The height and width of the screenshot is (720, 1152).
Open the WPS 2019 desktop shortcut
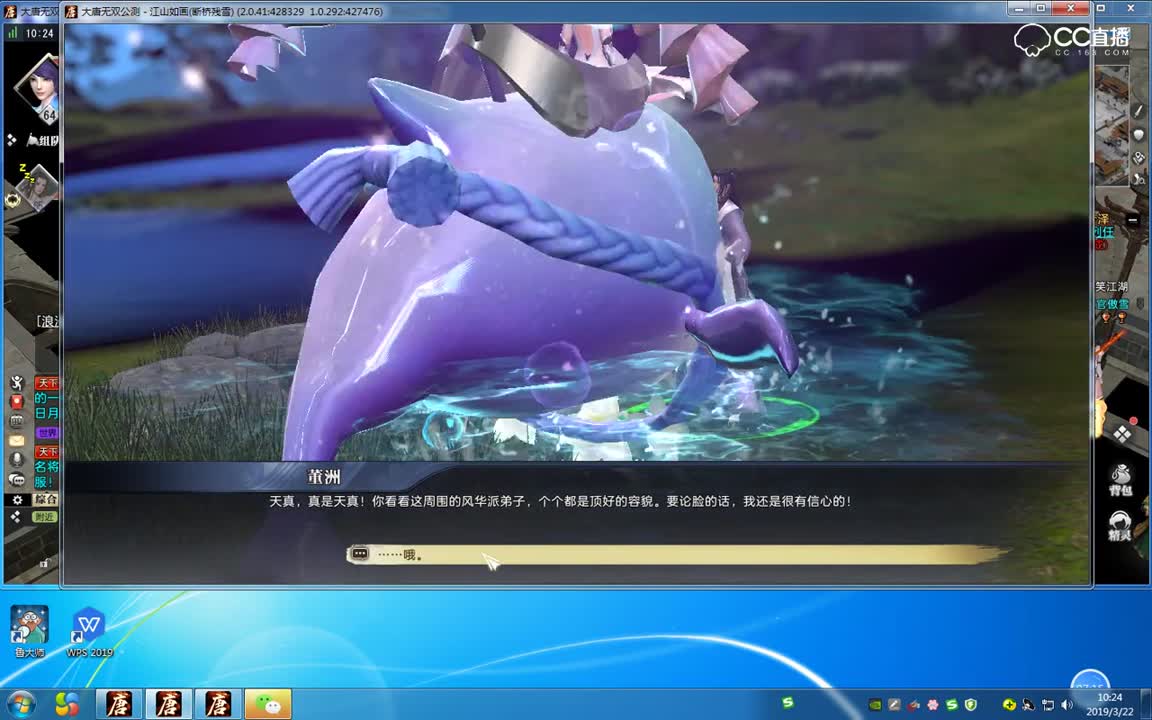coord(90,631)
